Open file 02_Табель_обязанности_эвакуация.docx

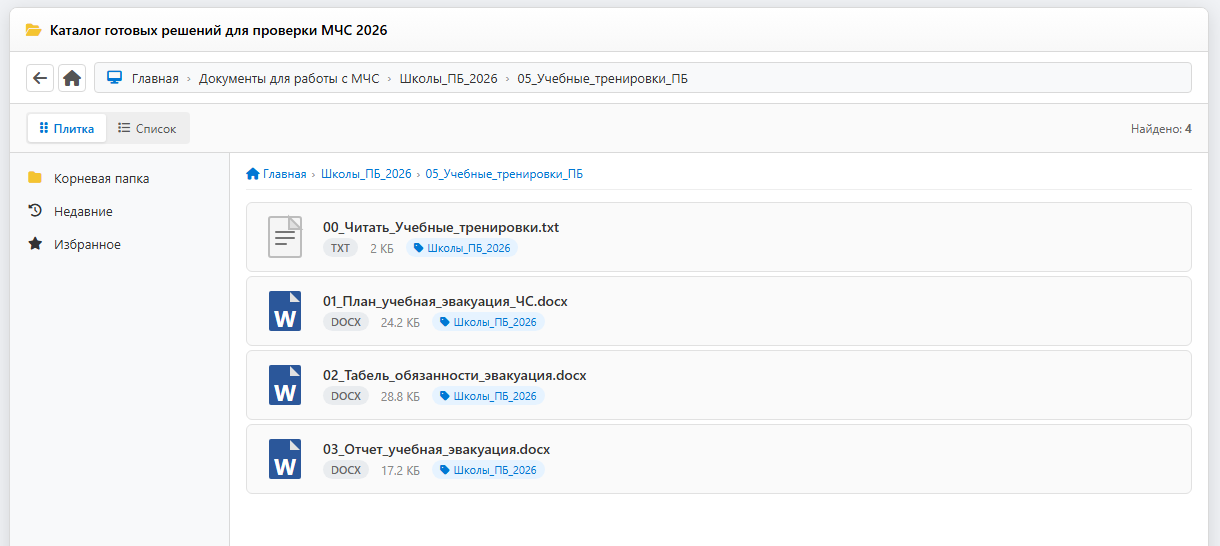(719, 385)
